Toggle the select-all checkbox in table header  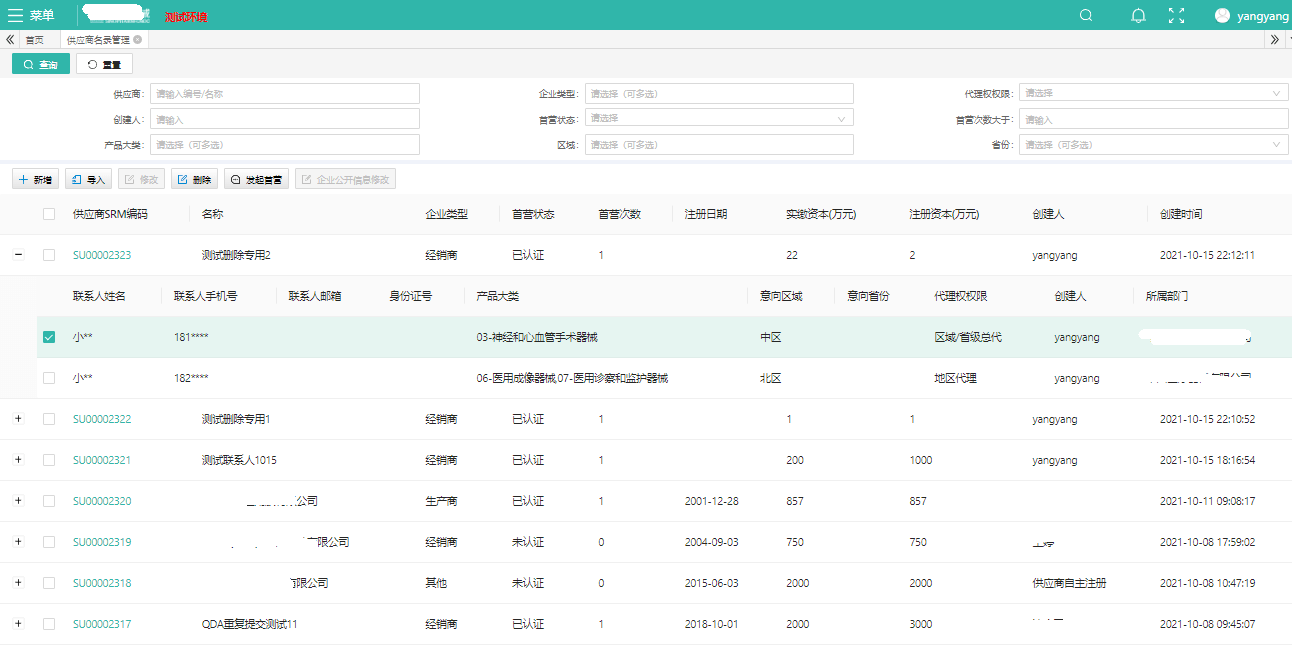49,214
